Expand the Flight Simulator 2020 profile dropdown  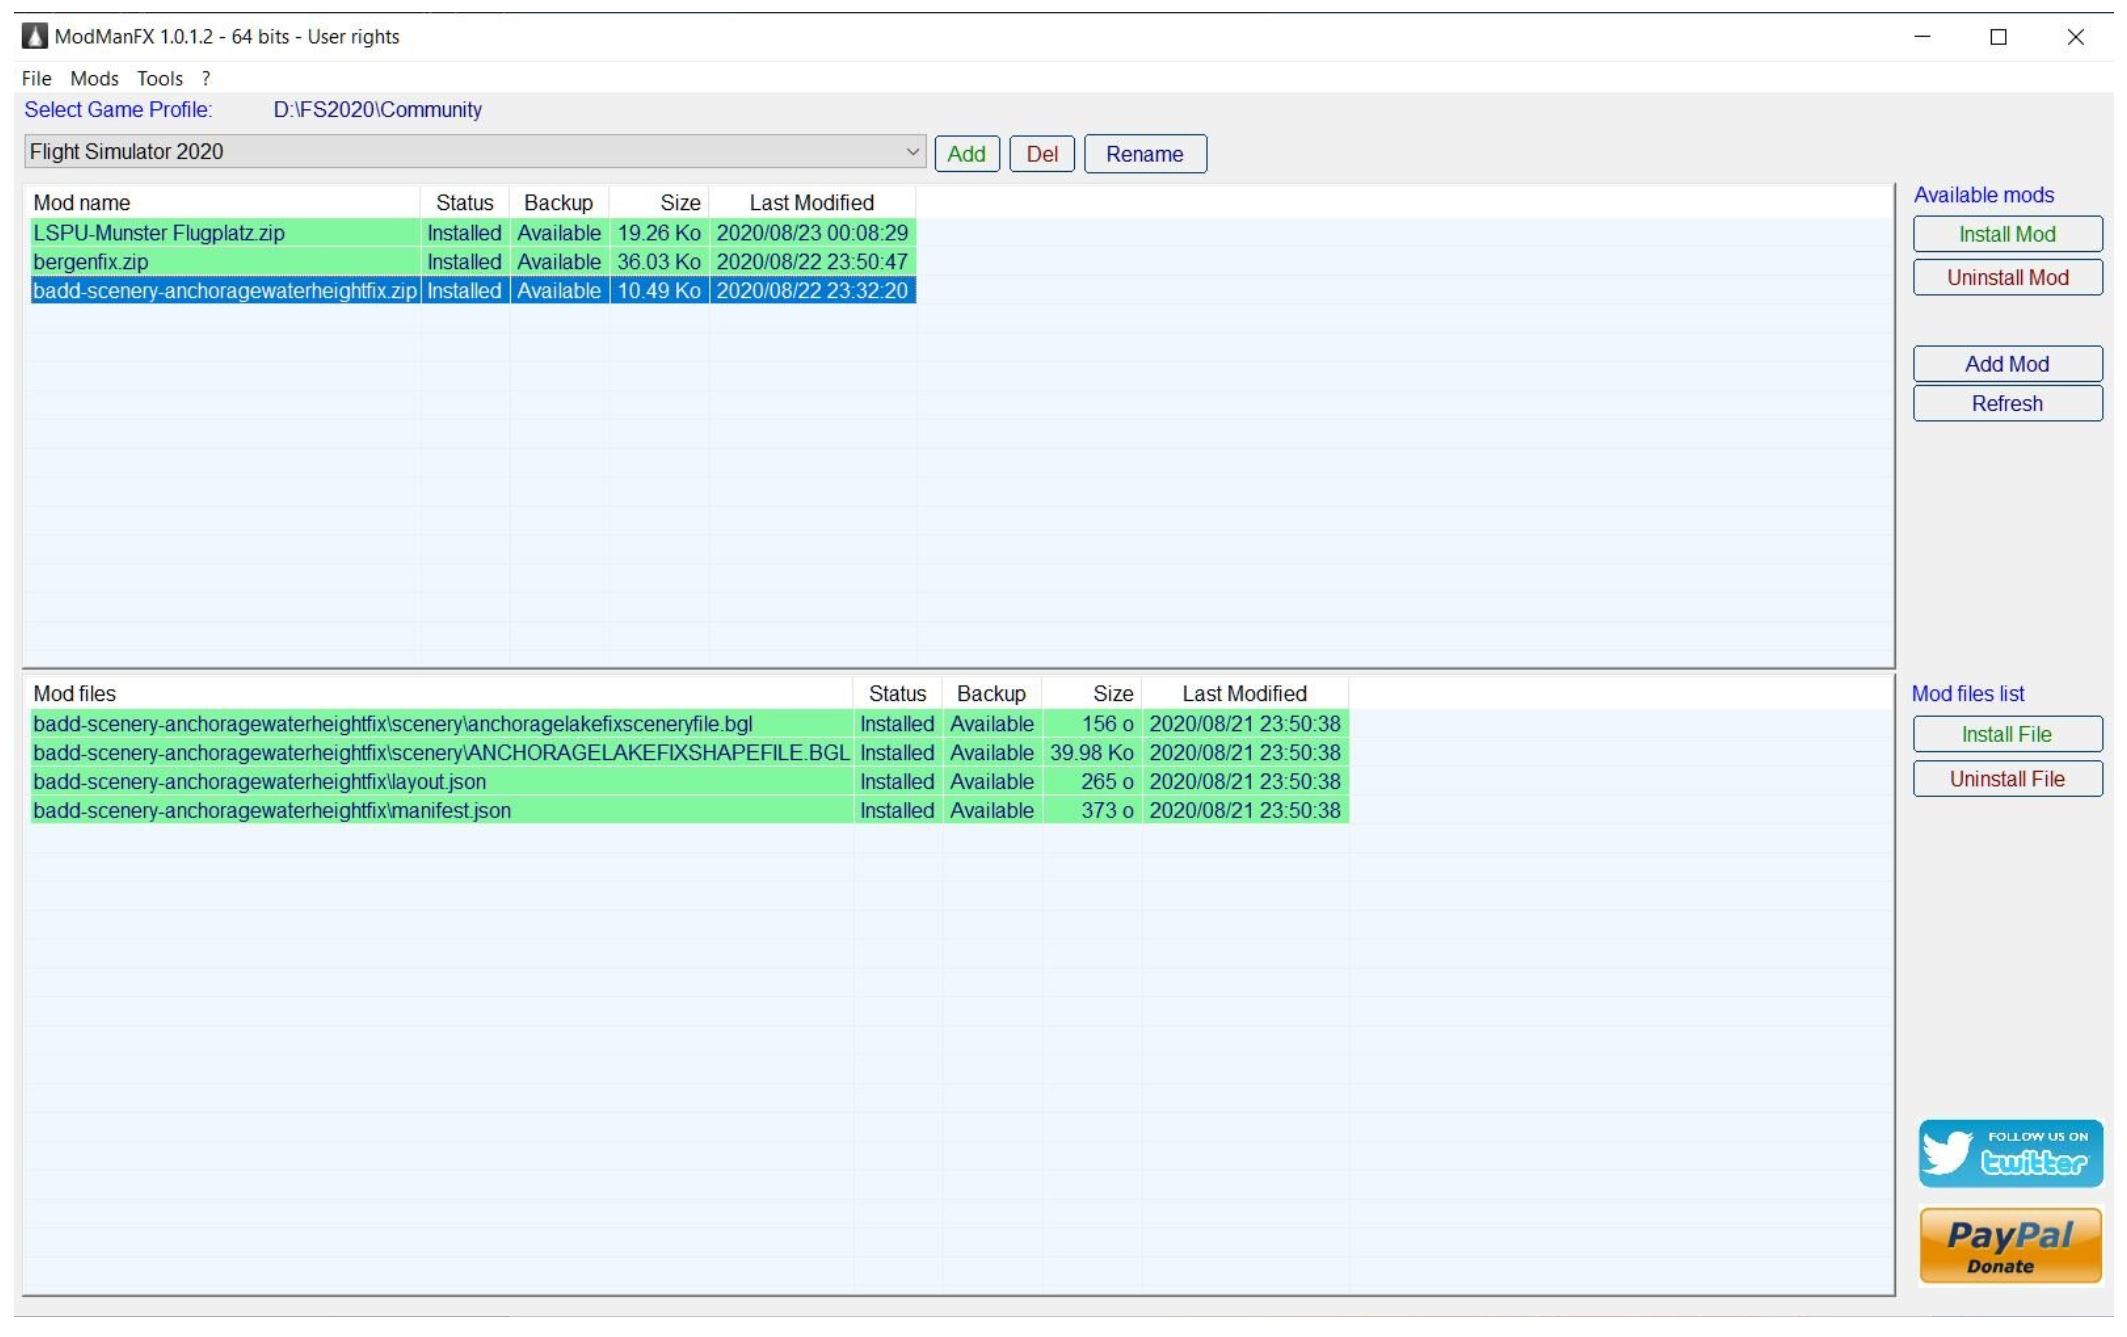[x=911, y=152]
